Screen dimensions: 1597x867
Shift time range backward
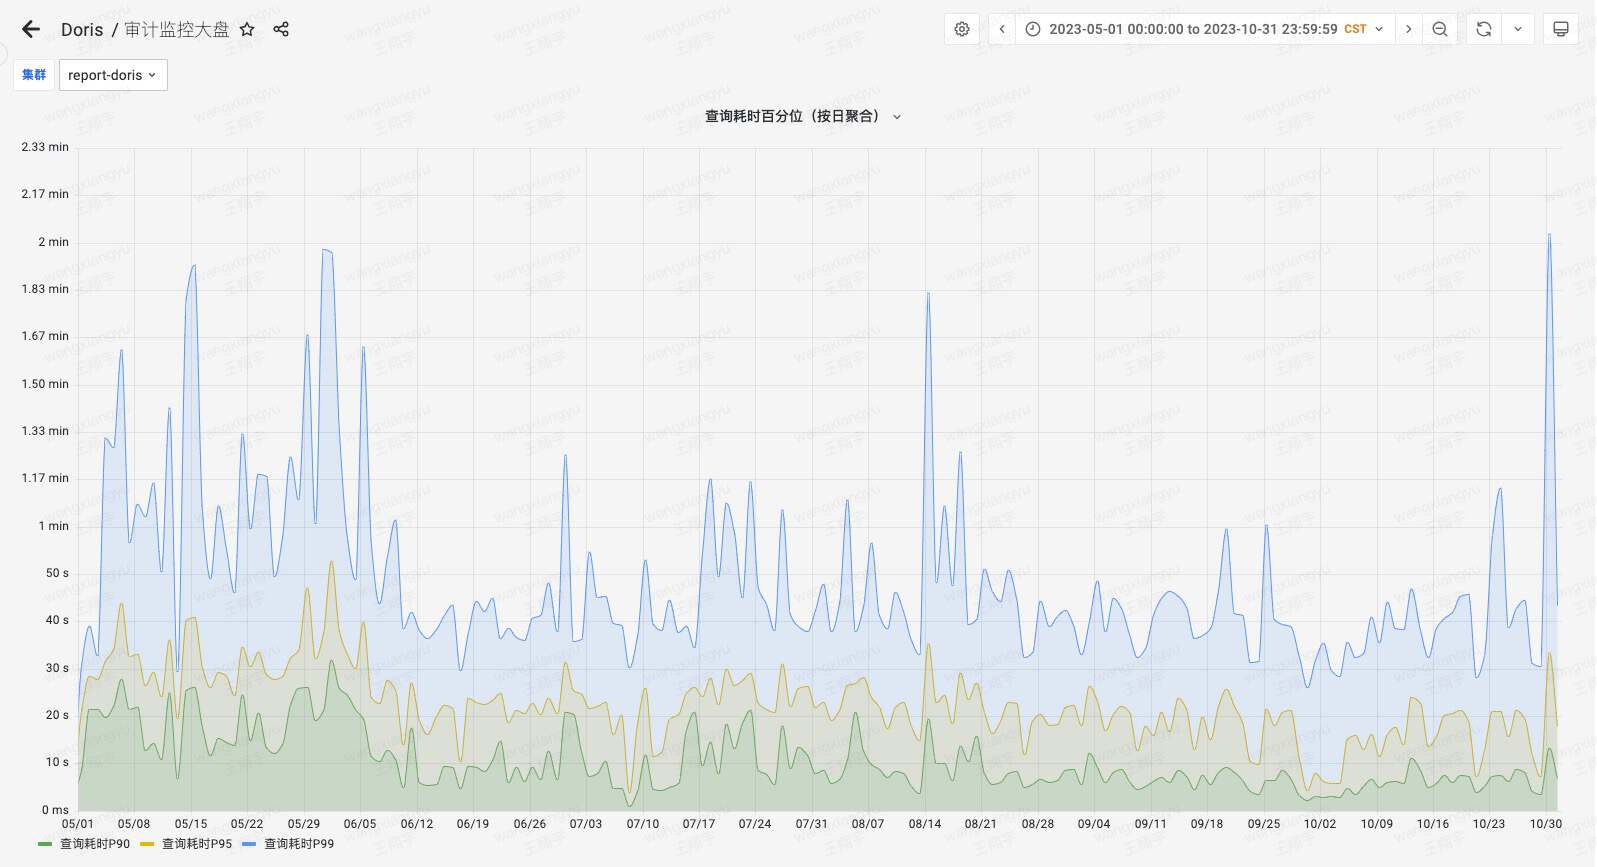(1002, 29)
